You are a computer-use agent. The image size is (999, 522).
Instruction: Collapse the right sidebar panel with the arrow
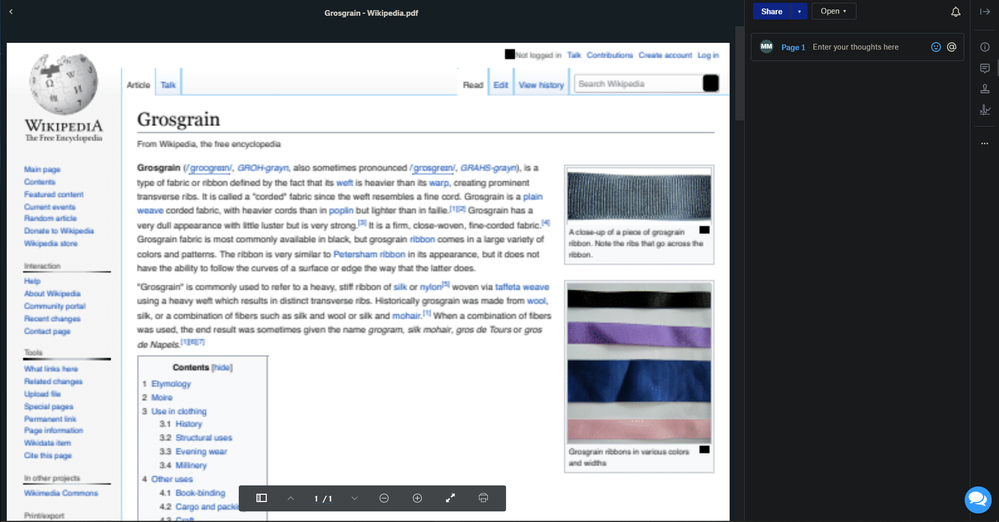tap(985, 12)
